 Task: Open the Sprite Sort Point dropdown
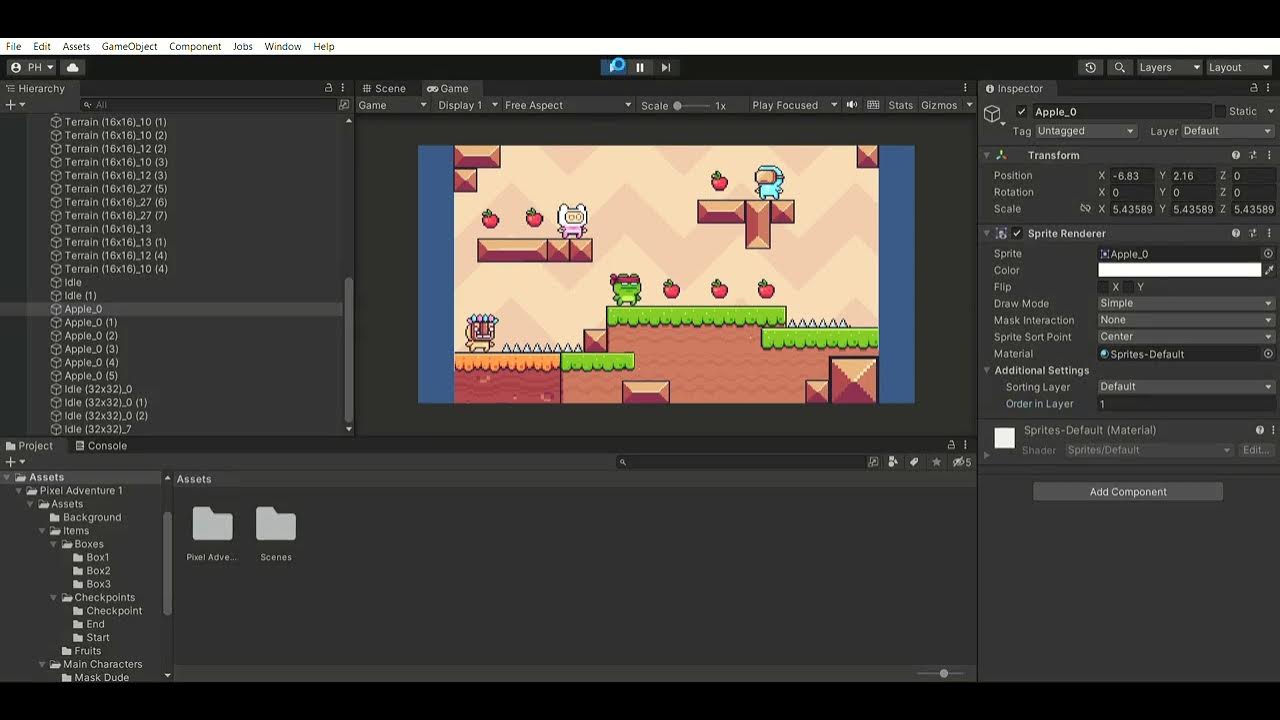coord(1186,337)
